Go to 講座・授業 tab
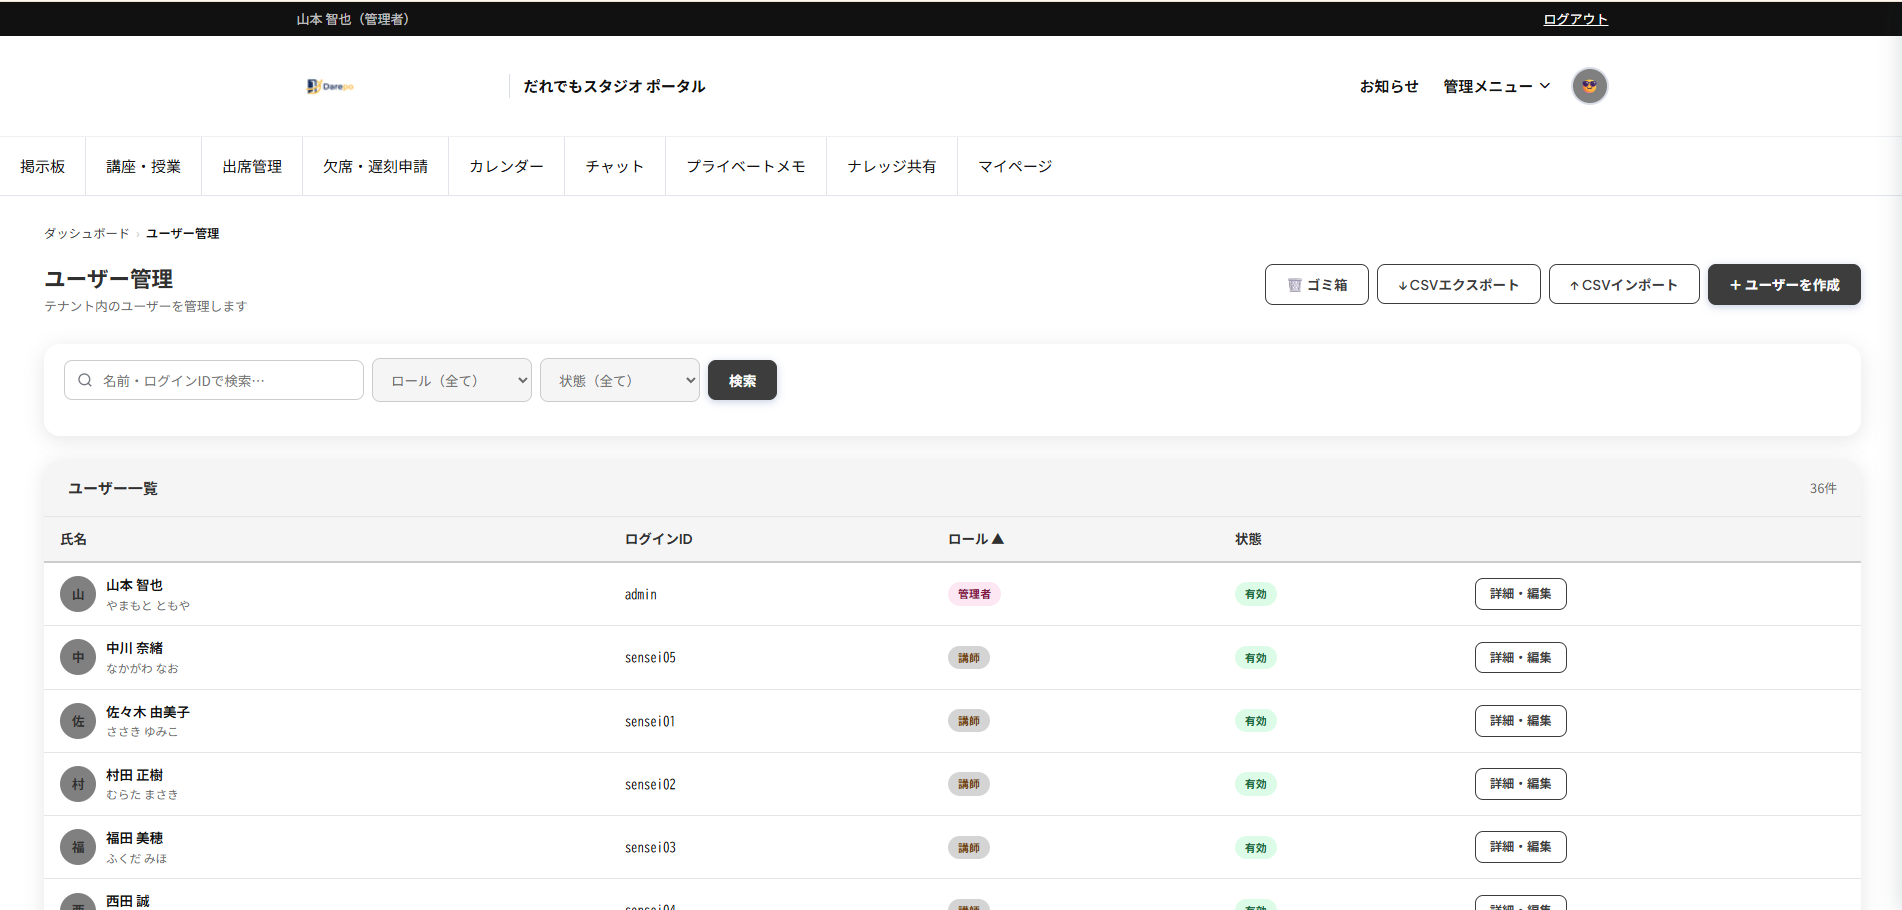The width and height of the screenshot is (1902, 910). 144,166
